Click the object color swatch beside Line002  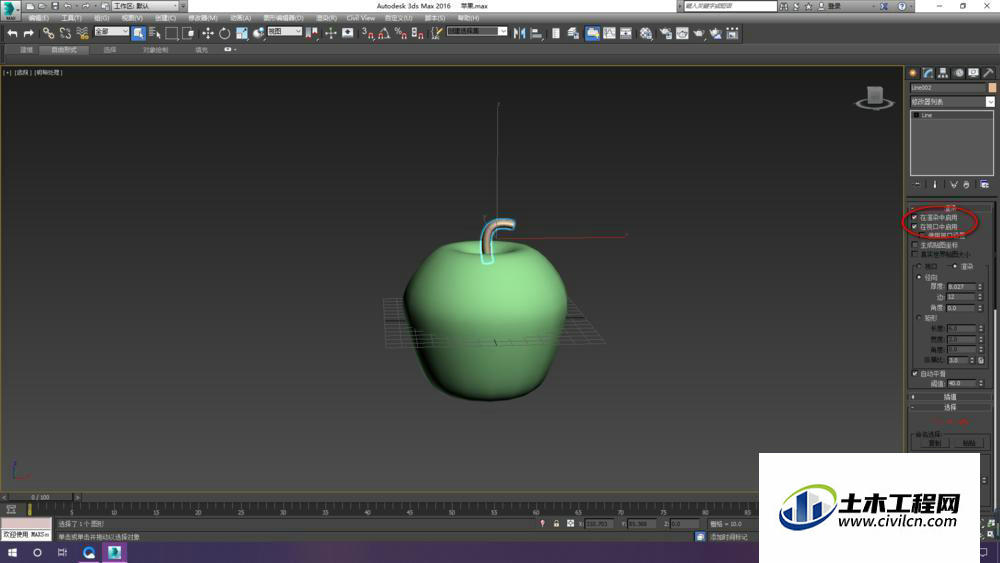coord(992,87)
